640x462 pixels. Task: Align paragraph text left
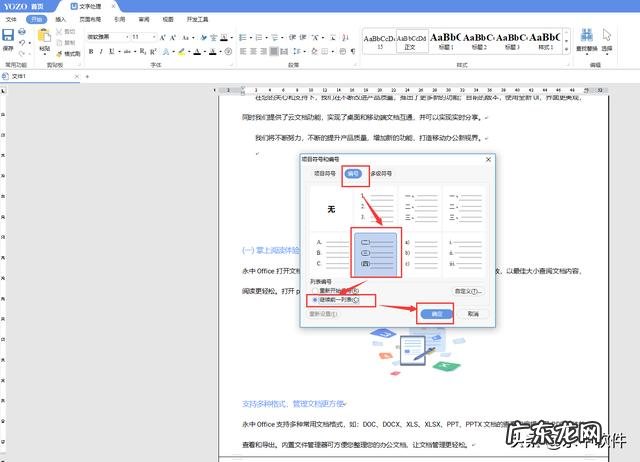tap(243, 51)
